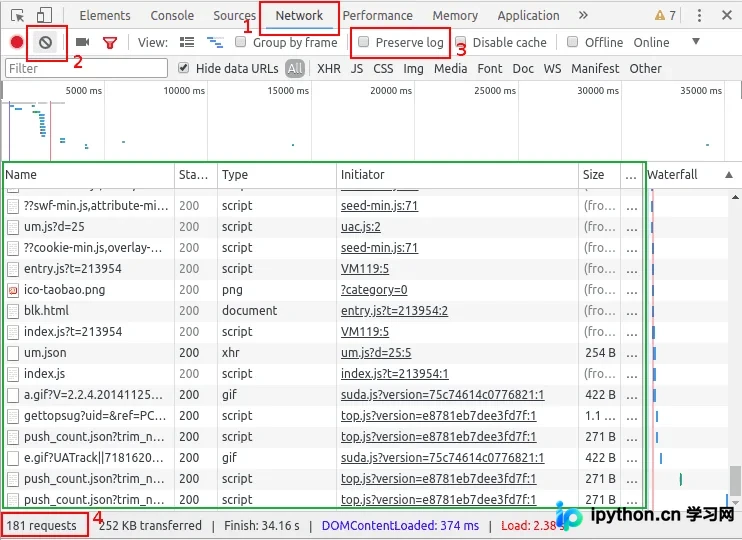Filter requests by WS
Viewport: 742px width, 540px height.
point(552,69)
